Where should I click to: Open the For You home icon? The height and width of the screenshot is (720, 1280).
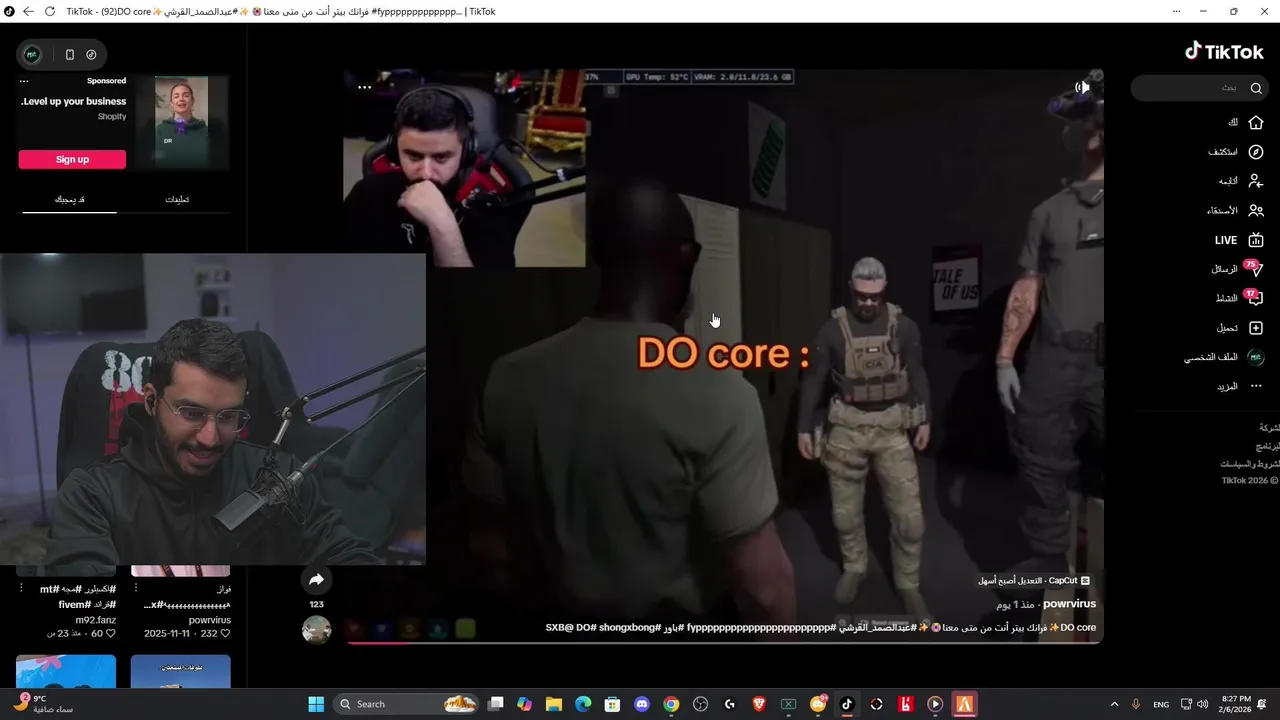1256,122
